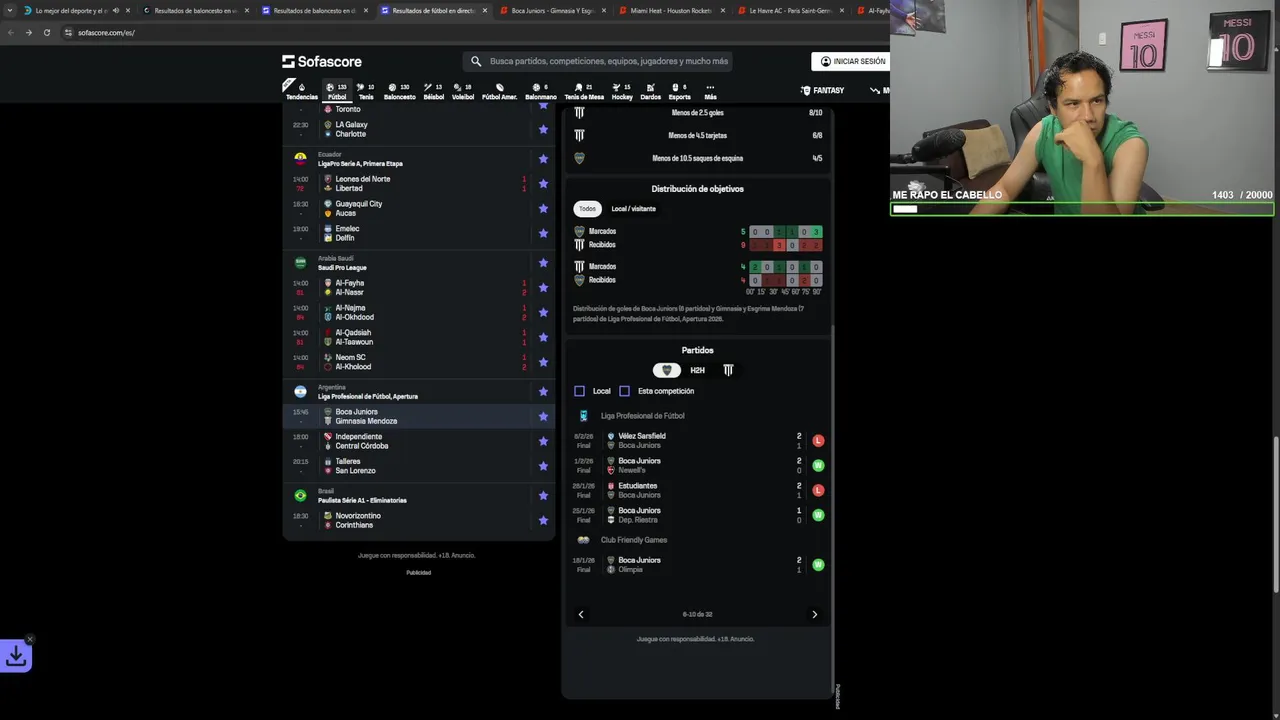Select the Boca Juniors crest in Partidos
The height and width of the screenshot is (720, 1280).
(x=667, y=370)
